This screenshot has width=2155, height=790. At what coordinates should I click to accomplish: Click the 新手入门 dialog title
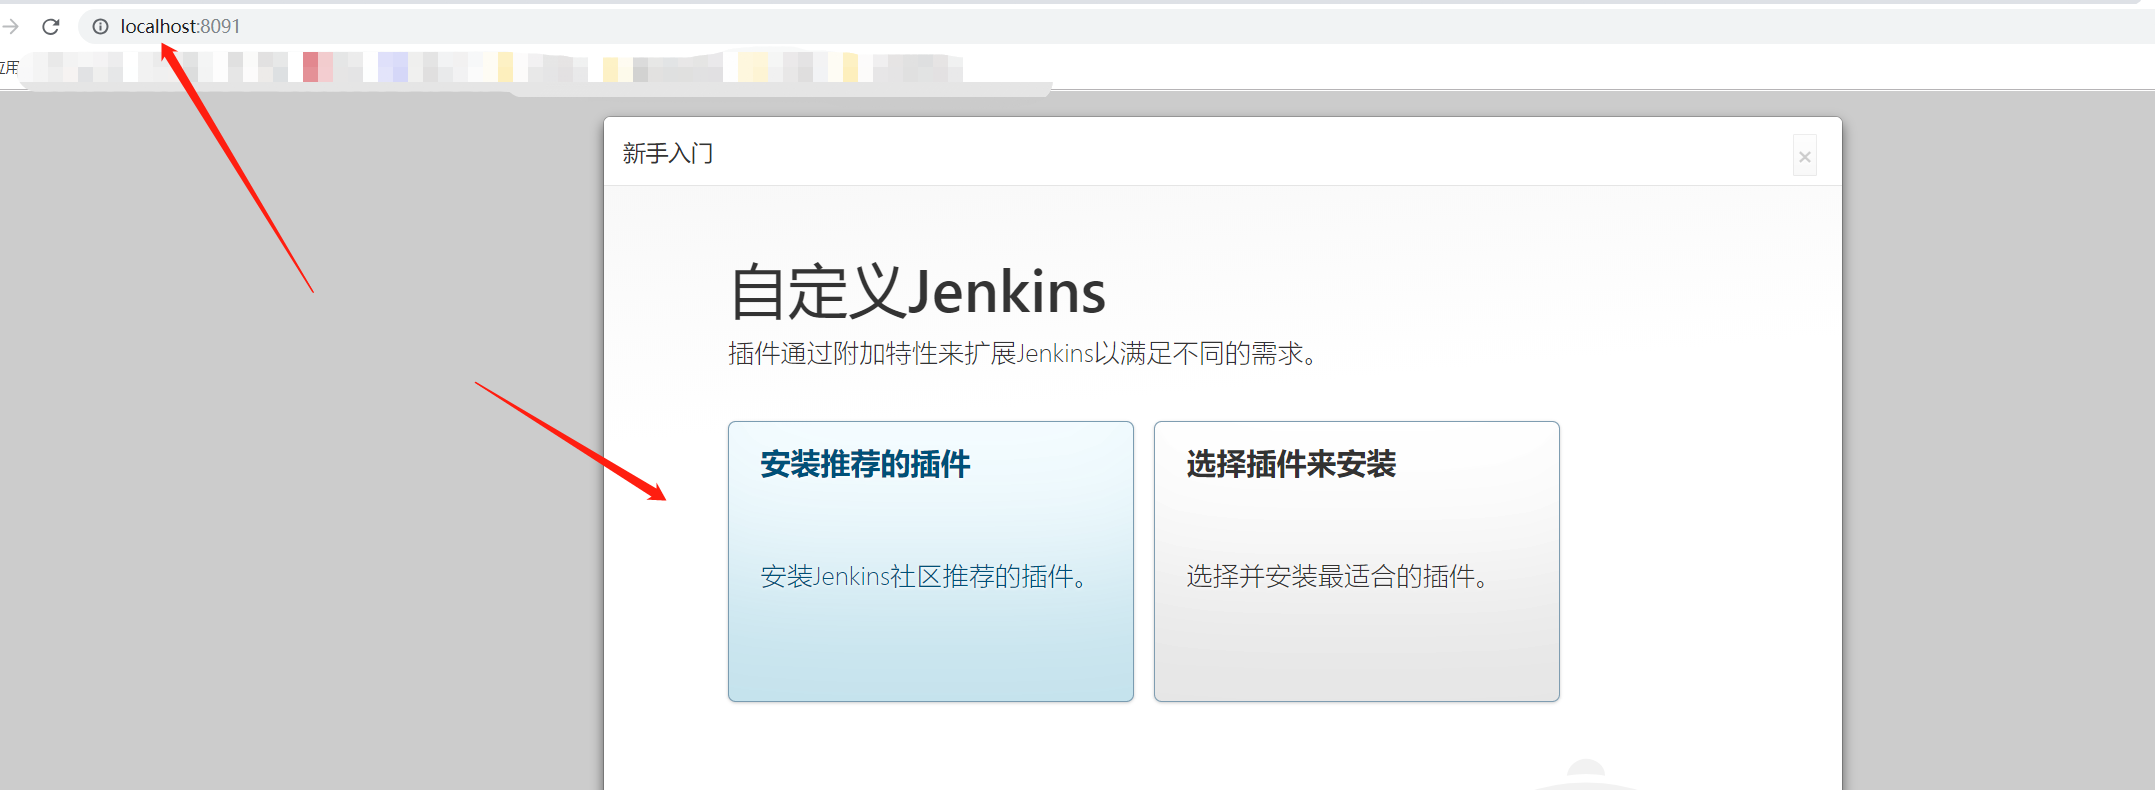pyautogui.click(x=668, y=154)
